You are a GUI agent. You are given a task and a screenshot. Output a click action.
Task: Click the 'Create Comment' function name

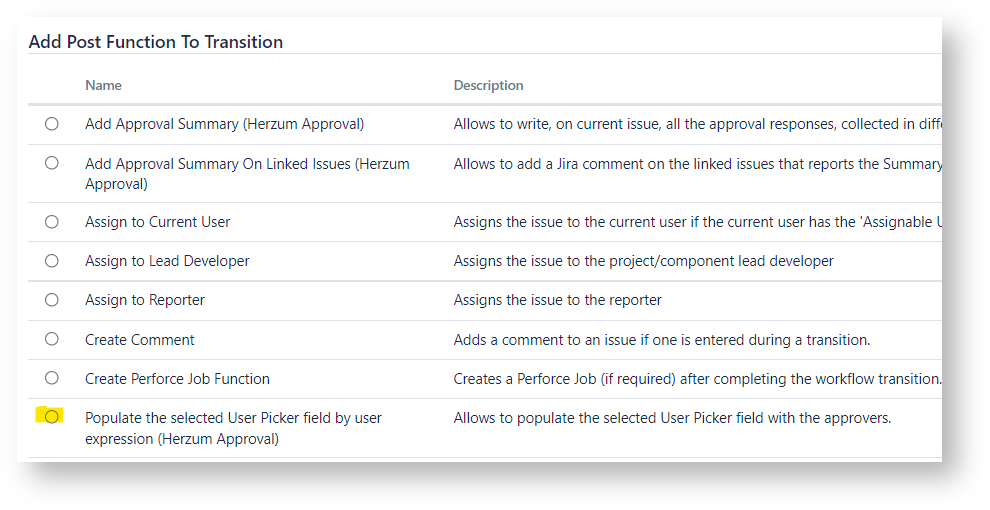pos(140,340)
